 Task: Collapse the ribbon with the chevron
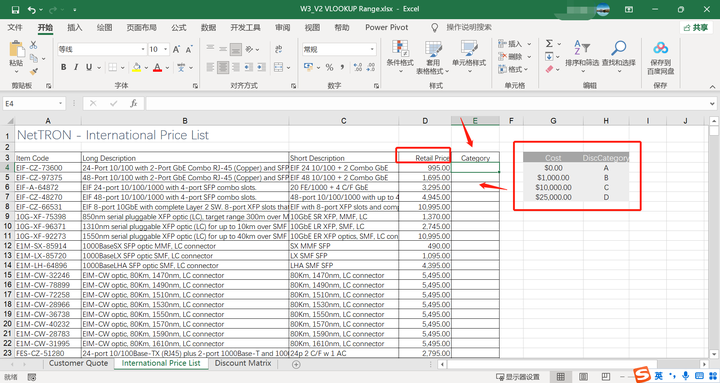coord(712,86)
